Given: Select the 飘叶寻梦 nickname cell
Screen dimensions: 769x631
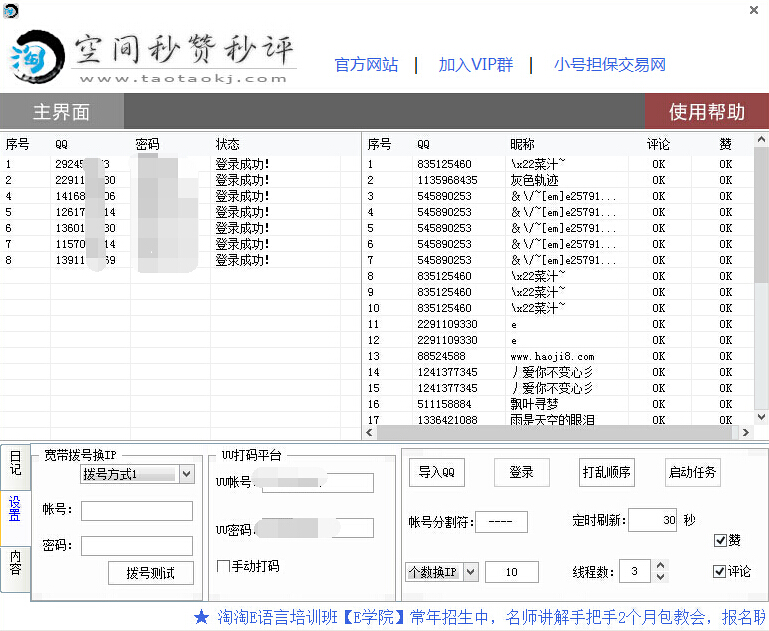Looking at the screenshot, I should click(534, 404).
